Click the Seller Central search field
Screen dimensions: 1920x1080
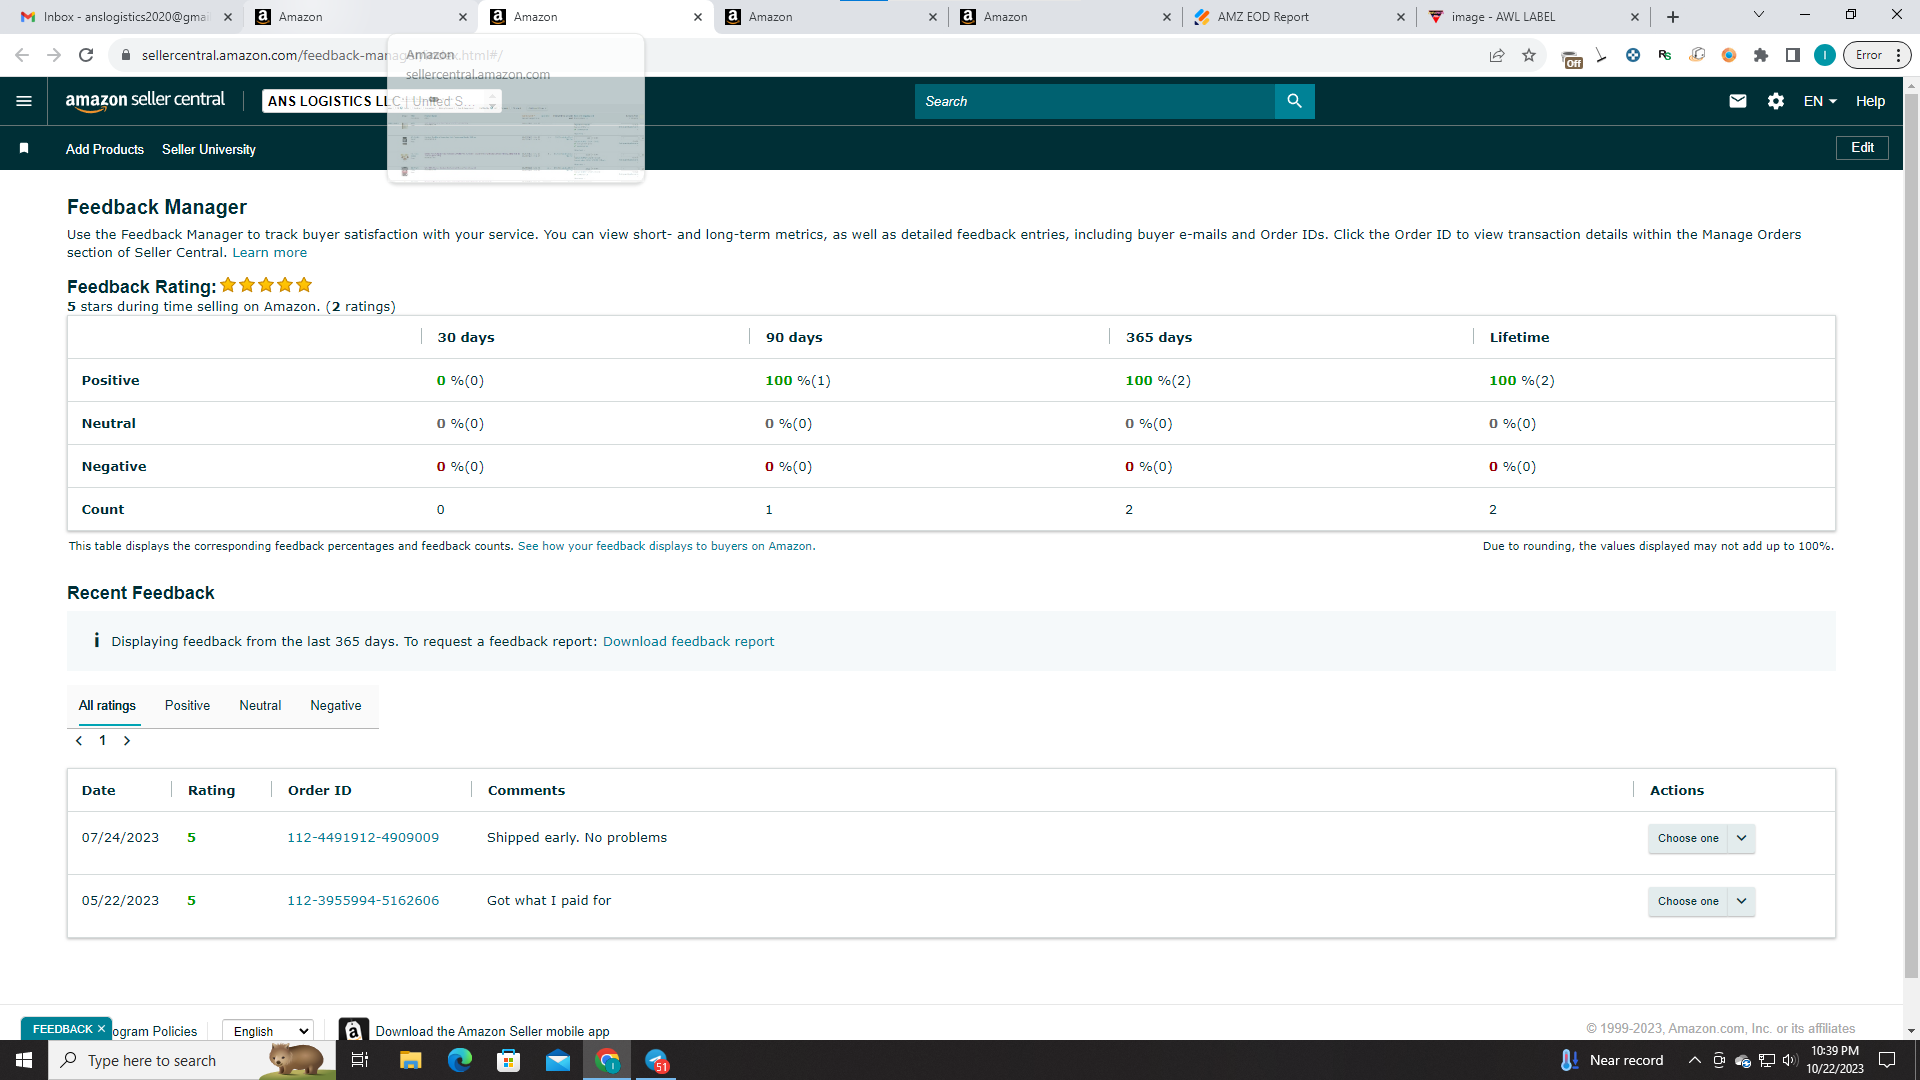pyautogui.click(x=1095, y=101)
